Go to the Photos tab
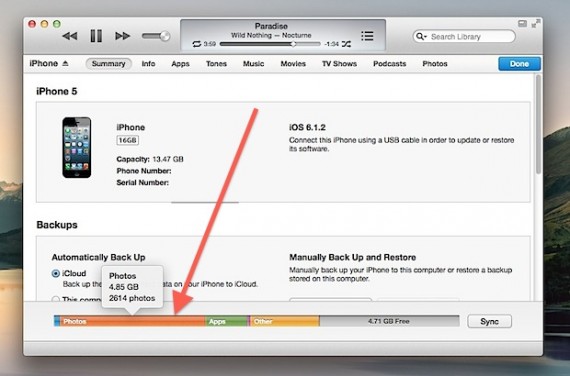The image size is (570, 376). [x=435, y=64]
